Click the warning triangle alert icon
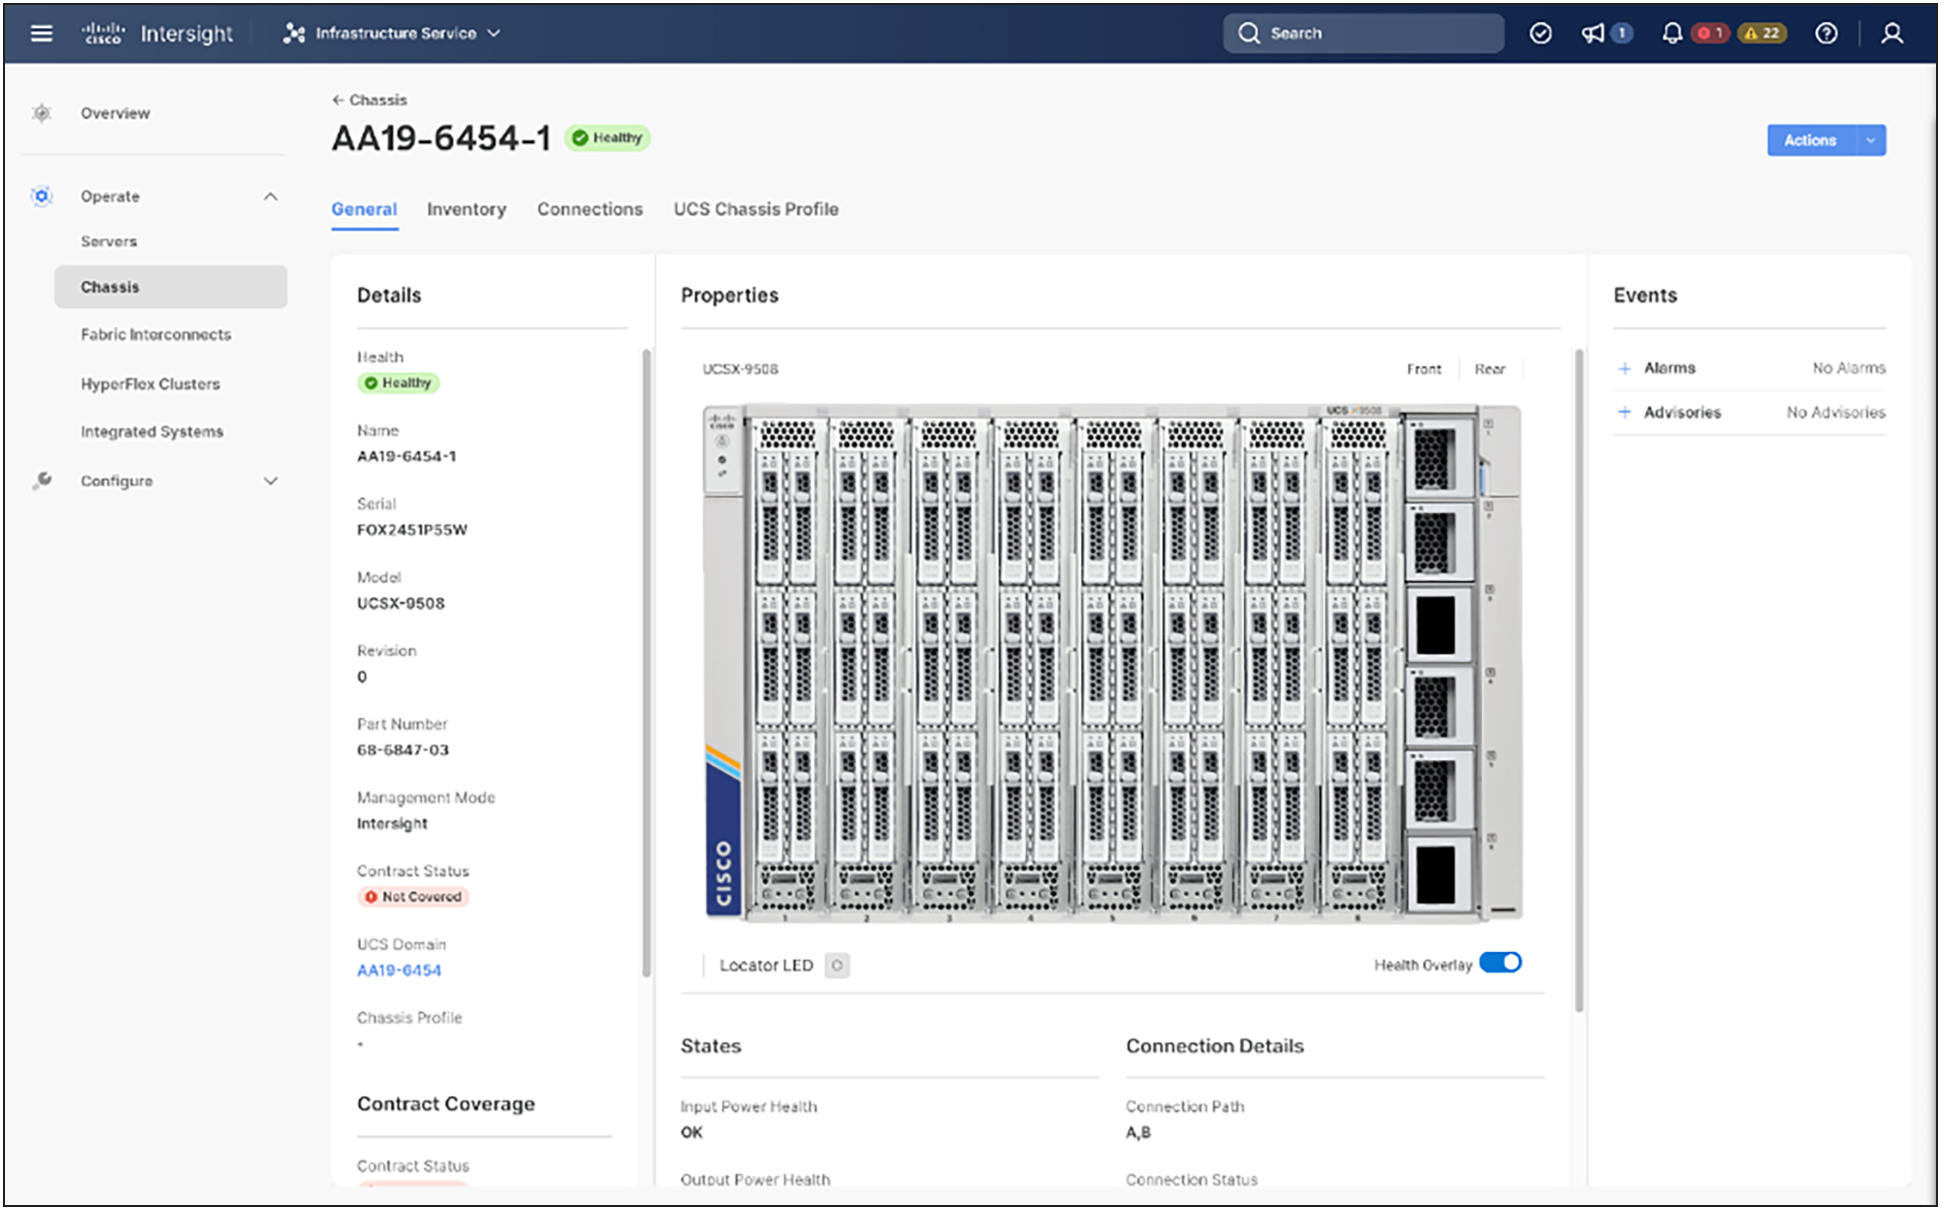1941x1210 pixels. point(1754,32)
